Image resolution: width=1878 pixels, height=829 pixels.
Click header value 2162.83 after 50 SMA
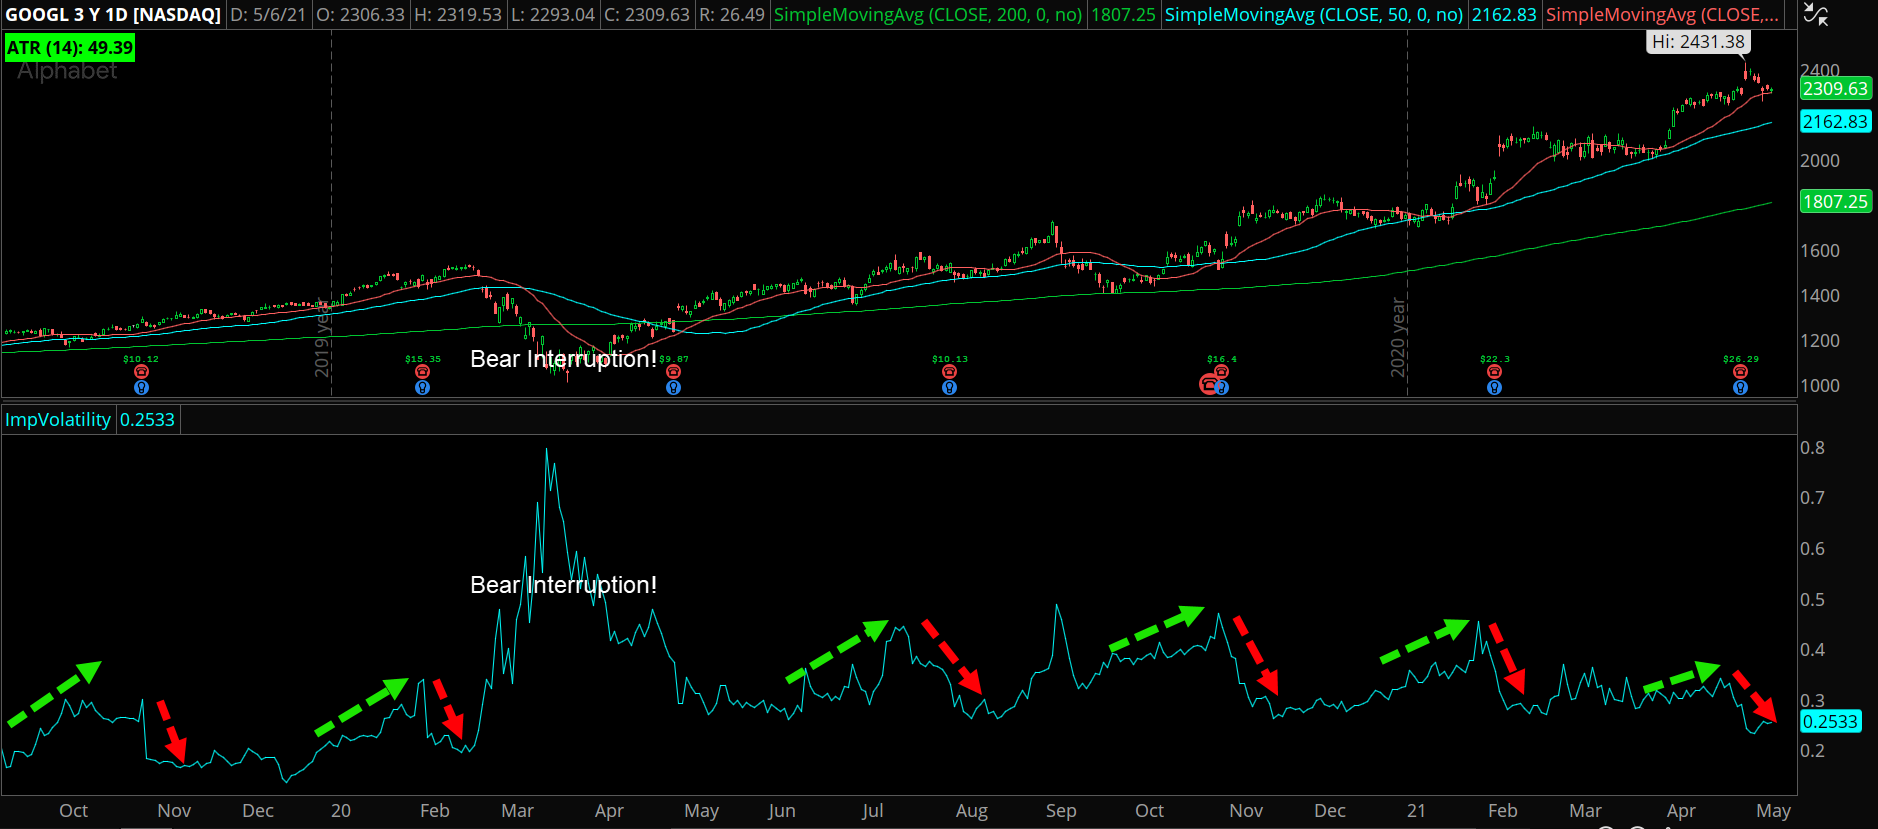pos(1504,15)
